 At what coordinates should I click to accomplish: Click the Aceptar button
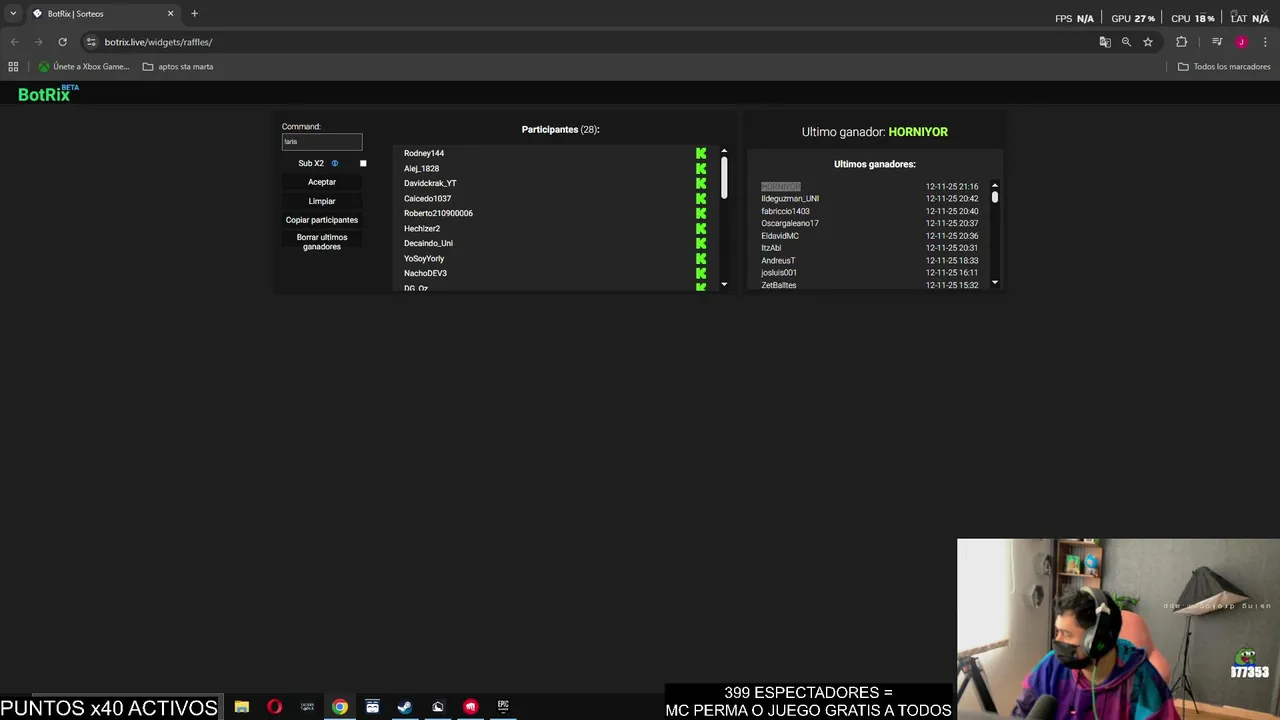[x=322, y=182]
